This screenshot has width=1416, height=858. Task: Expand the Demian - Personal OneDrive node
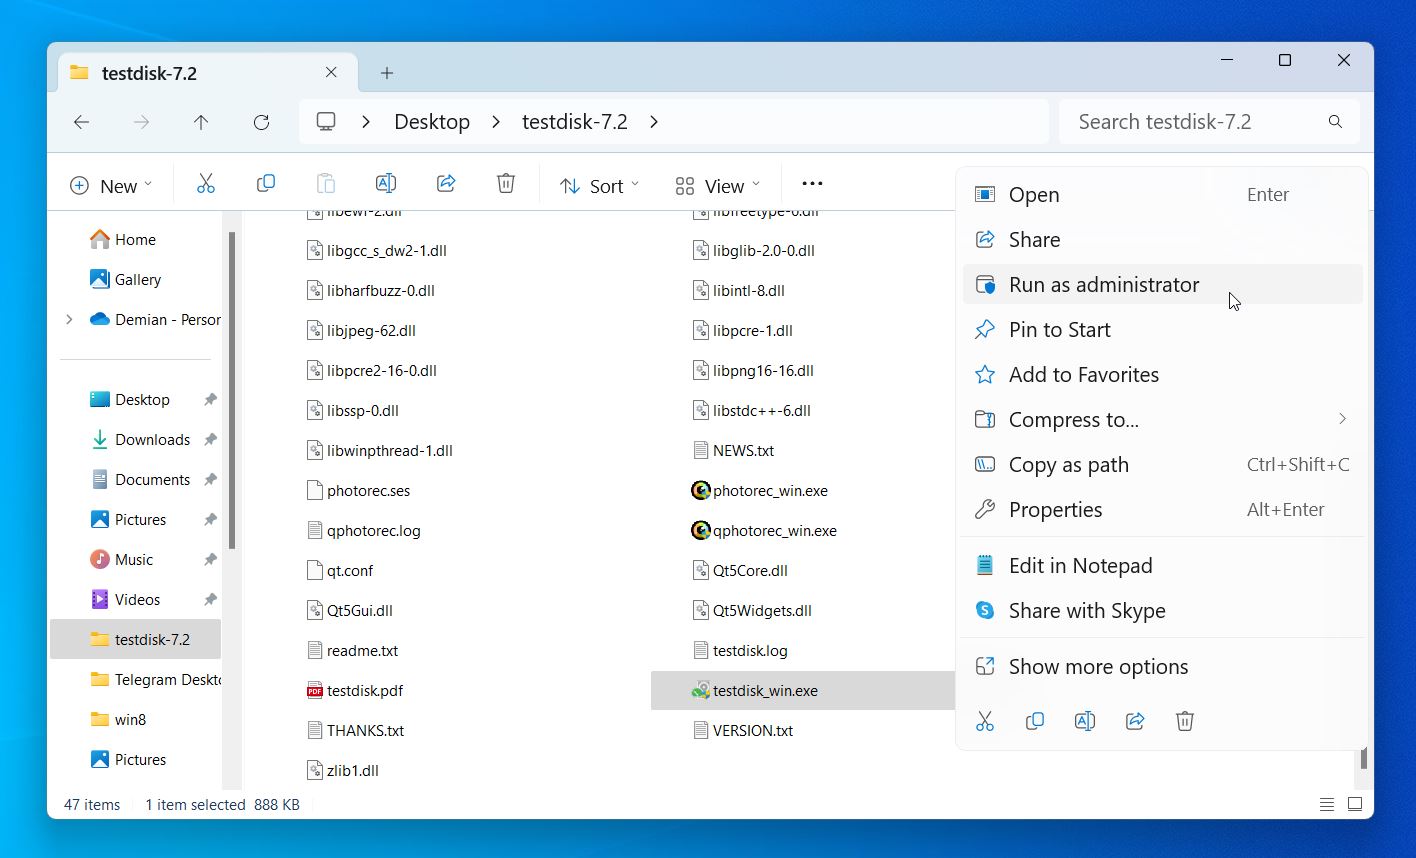pos(69,320)
